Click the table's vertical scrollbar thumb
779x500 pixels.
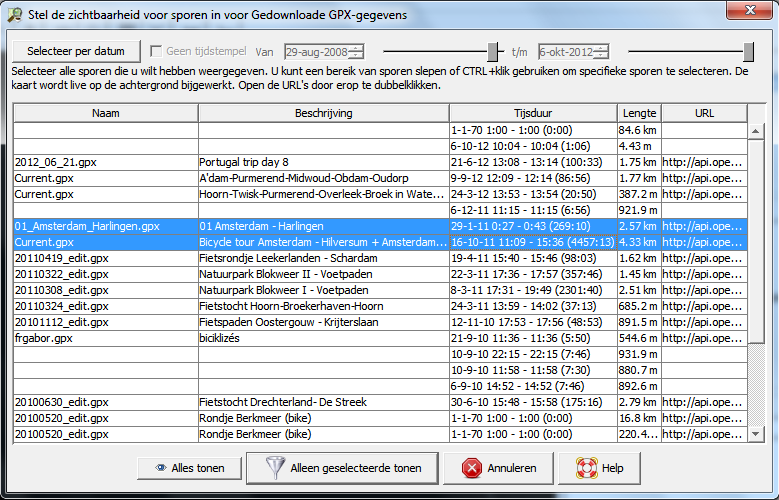755,241
